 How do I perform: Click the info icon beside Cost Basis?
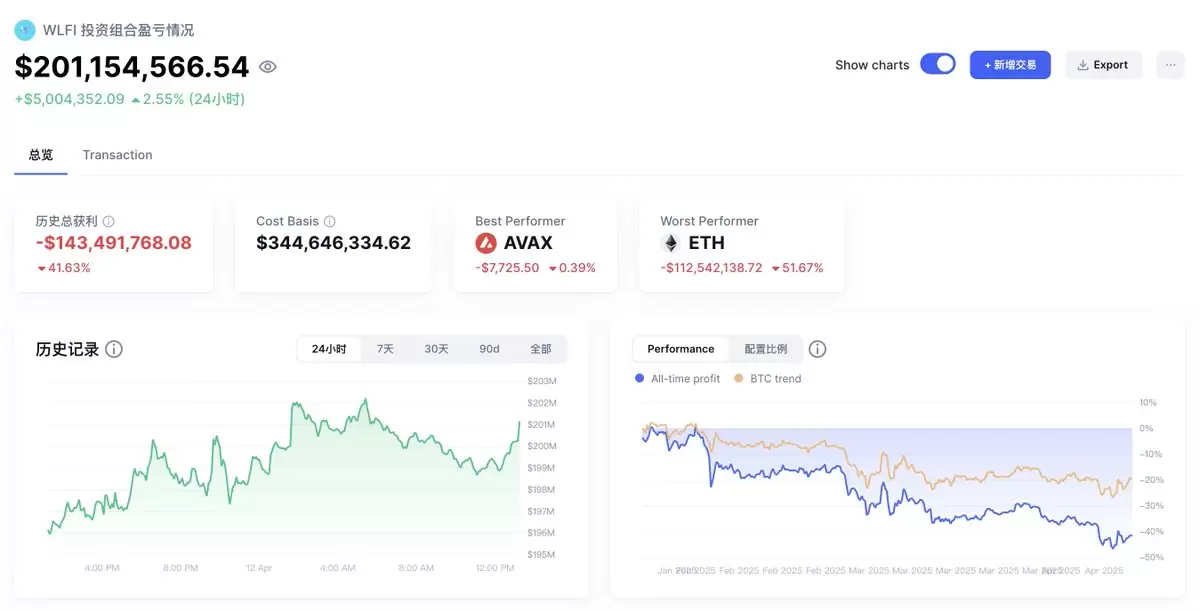pyautogui.click(x=330, y=221)
